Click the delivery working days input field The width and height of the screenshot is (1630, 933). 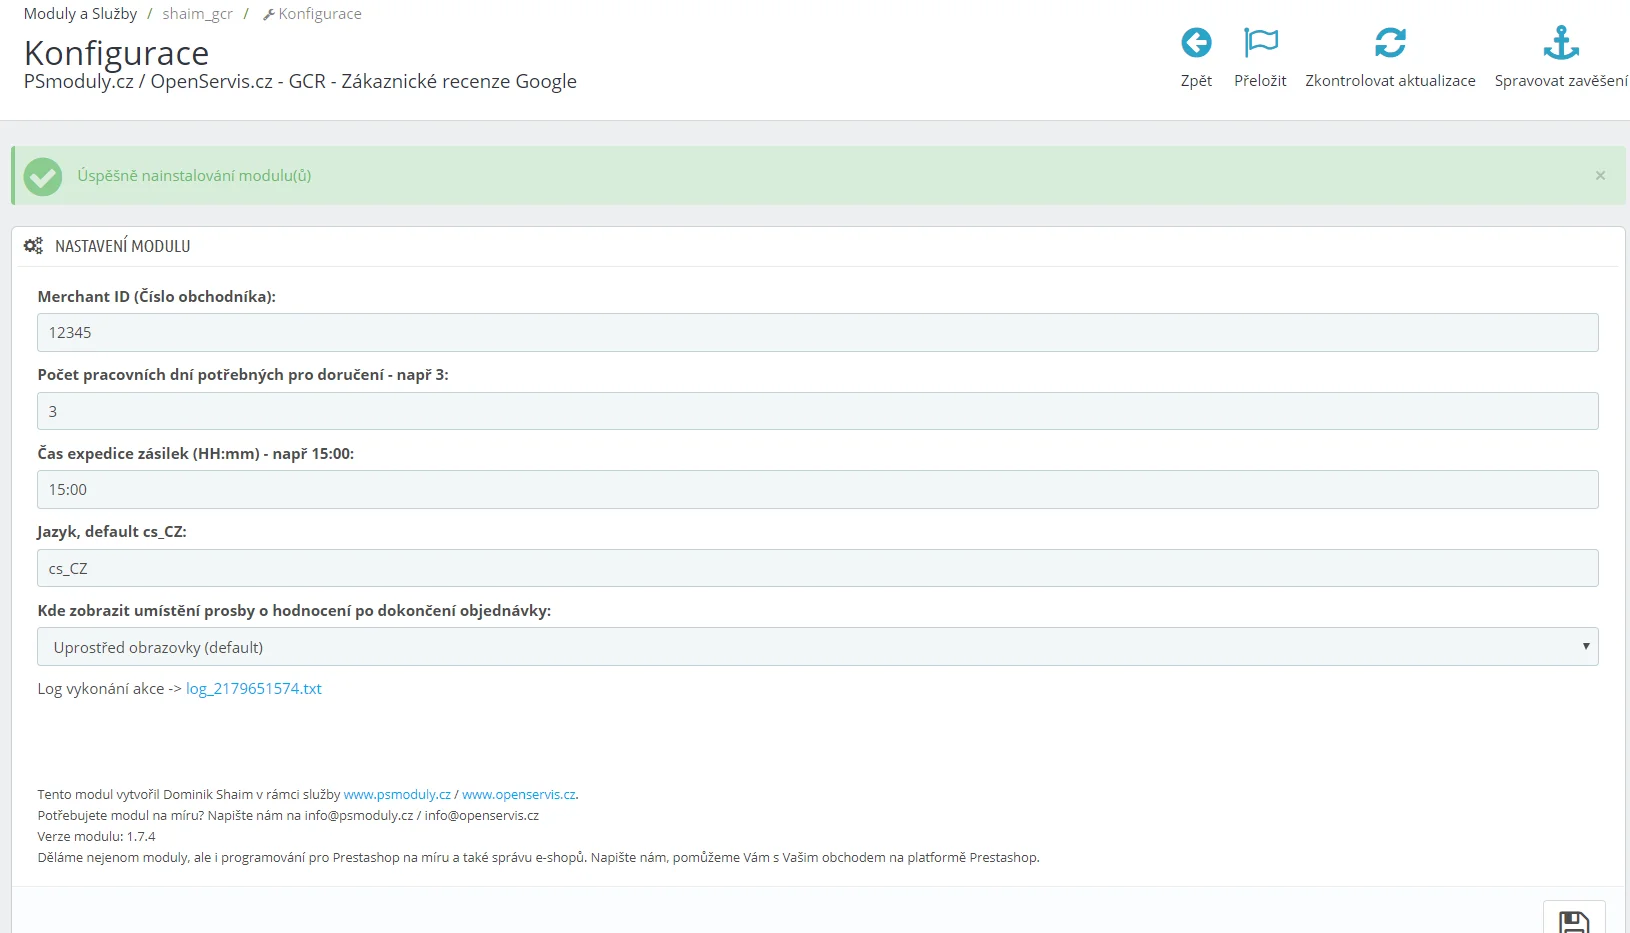coord(817,411)
